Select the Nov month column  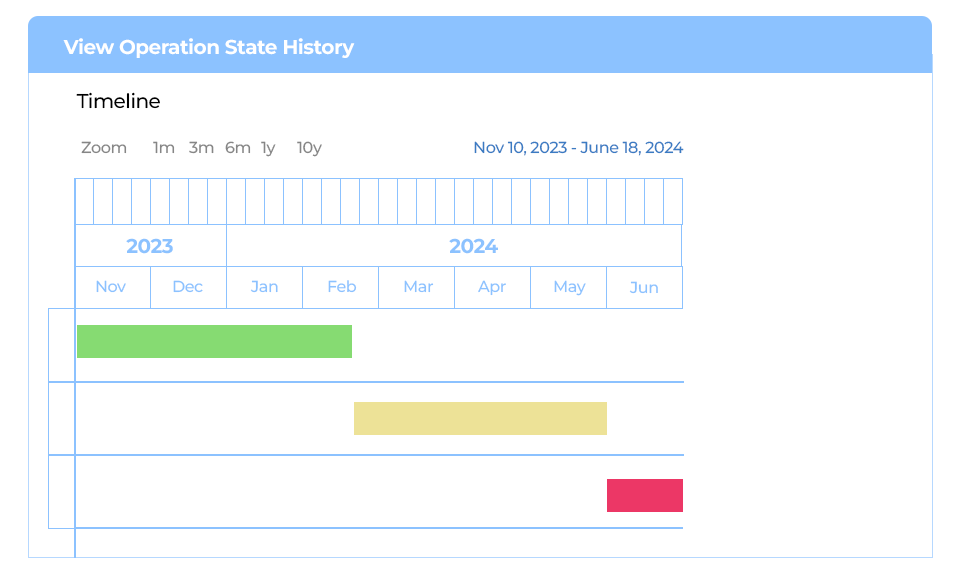[111, 287]
